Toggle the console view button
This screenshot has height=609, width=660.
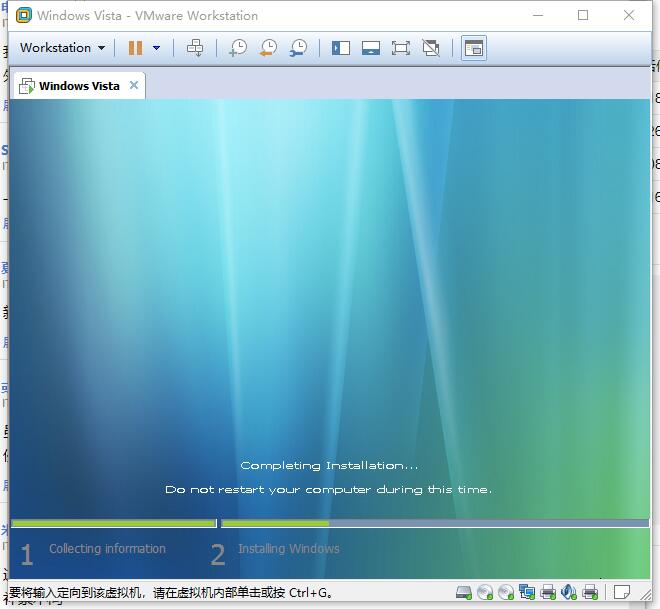pyautogui.click(x=474, y=48)
